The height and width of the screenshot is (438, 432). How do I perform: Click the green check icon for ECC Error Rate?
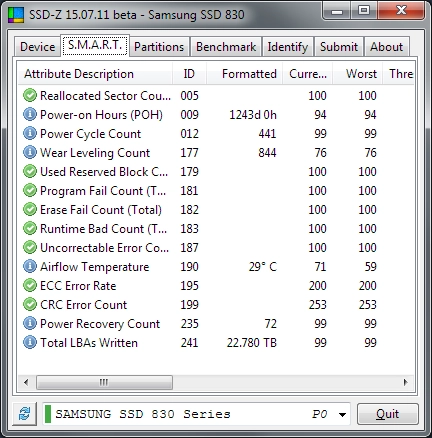pos(30,285)
